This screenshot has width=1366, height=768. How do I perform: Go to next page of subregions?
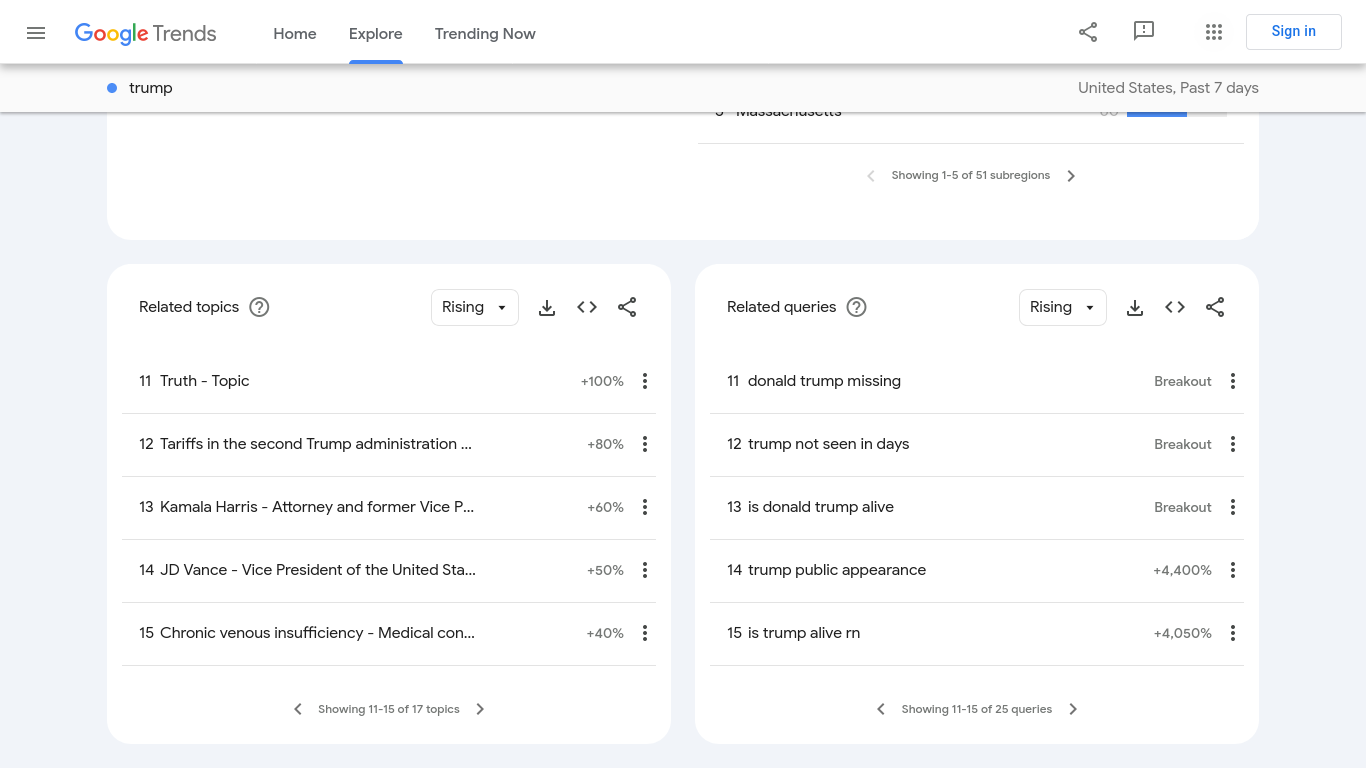coord(1071,176)
